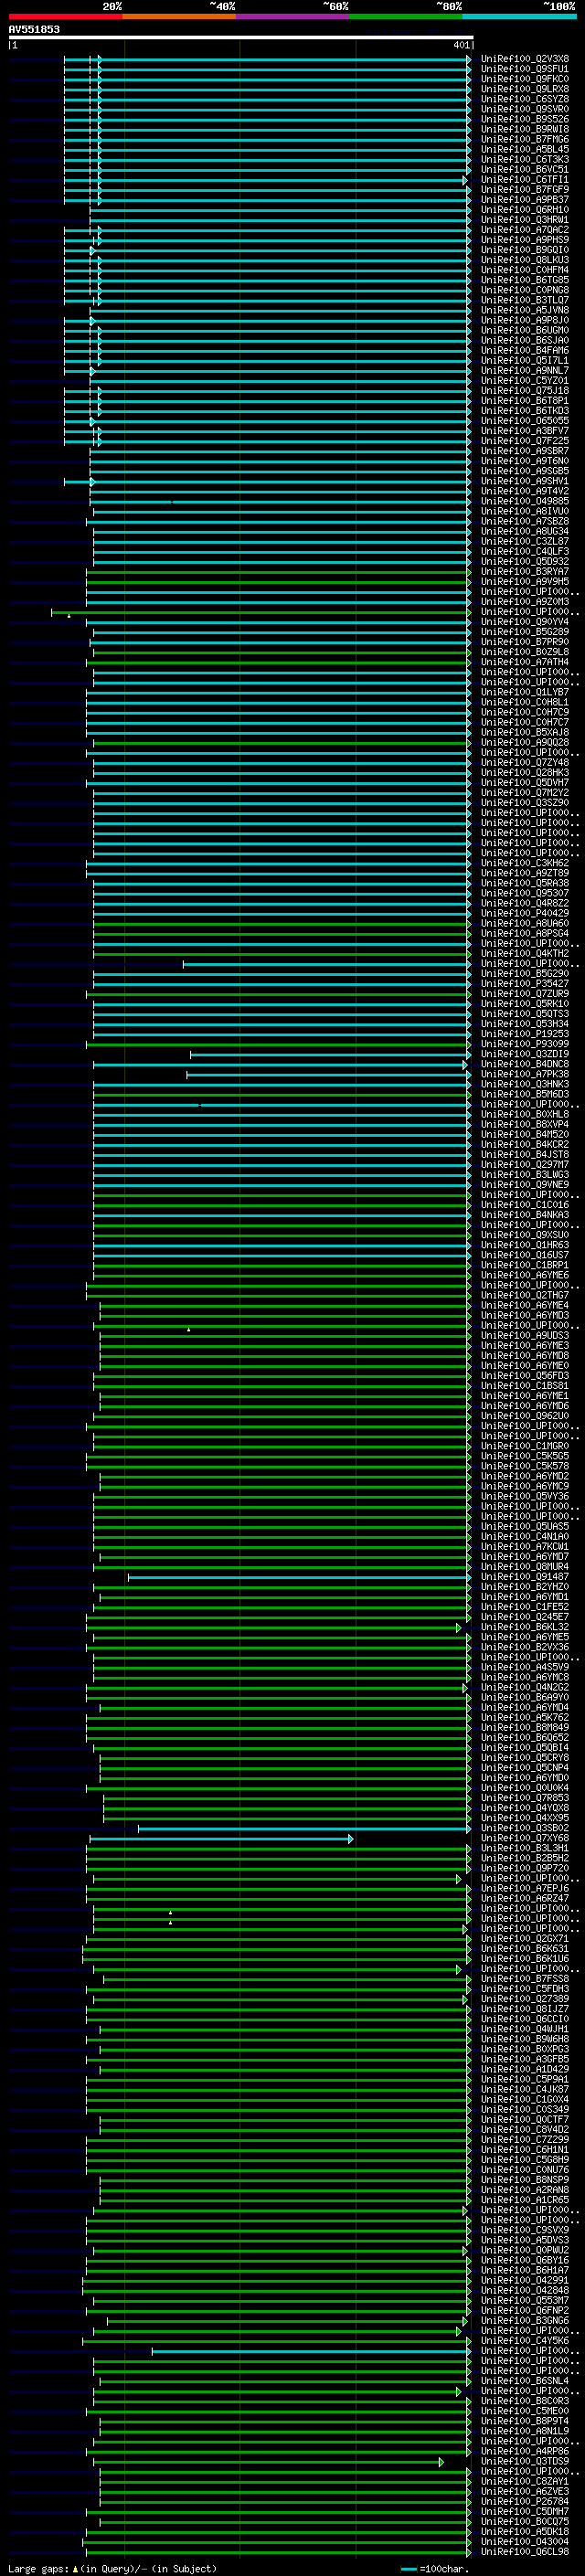585x2576 pixels.
Task: Open hit UniRef100_Q9LRX8
Action: (x=525, y=89)
